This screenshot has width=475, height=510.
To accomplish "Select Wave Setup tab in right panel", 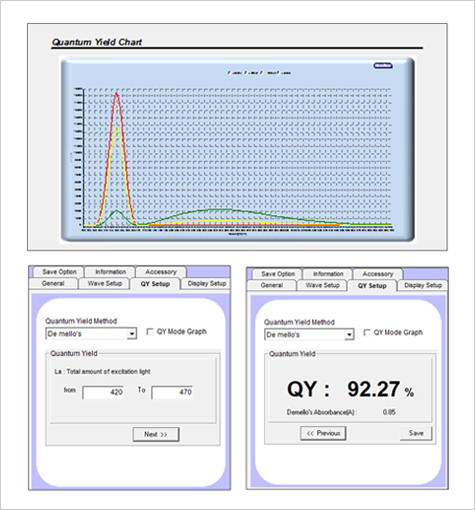I will click(x=322, y=285).
